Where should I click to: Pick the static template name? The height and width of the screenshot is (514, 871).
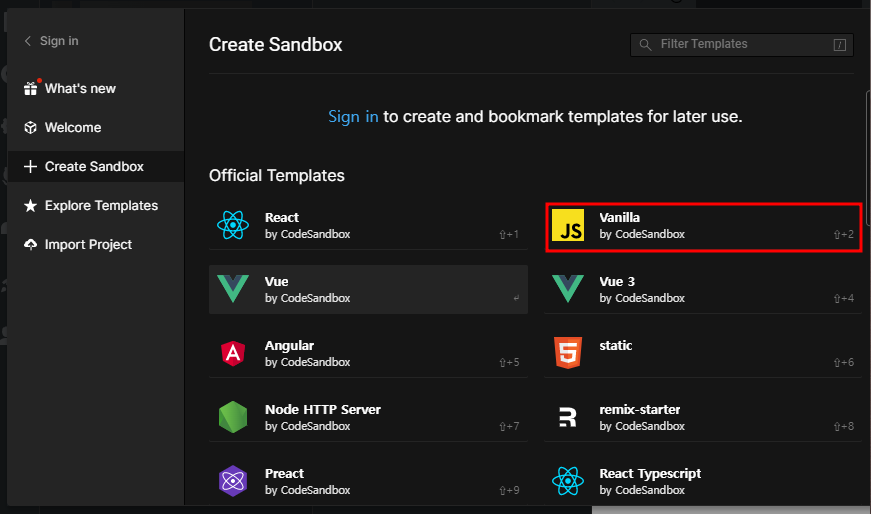click(x=615, y=346)
